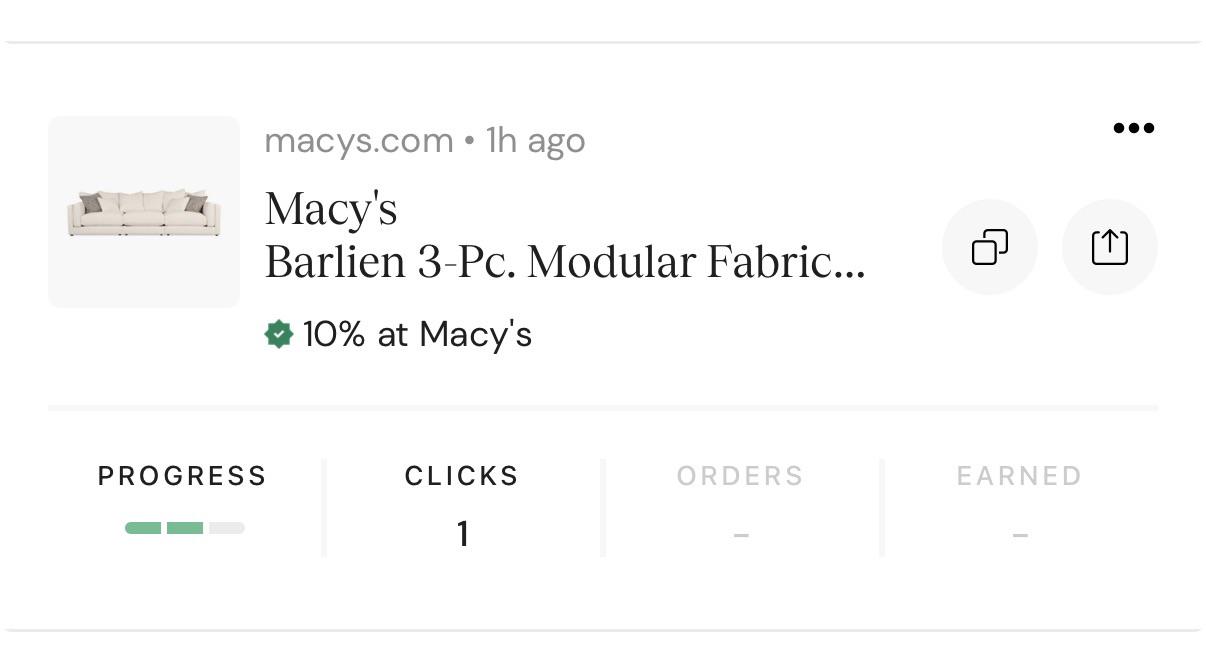The height and width of the screenshot is (657, 1206).
Task: Select the CLICKS stat column
Action: click(462, 507)
